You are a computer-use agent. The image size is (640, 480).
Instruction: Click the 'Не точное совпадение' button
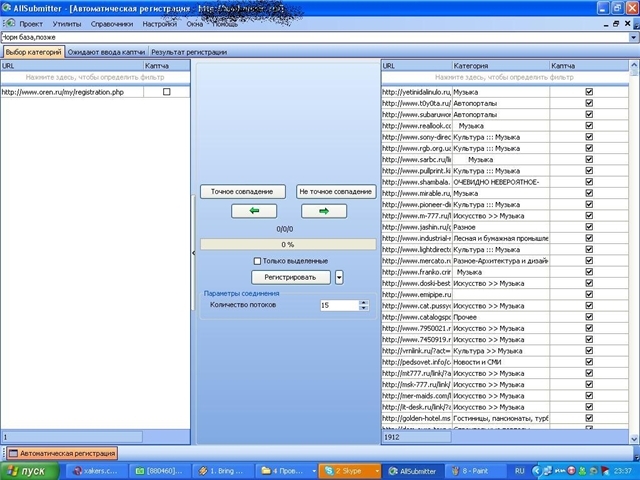click(x=336, y=191)
